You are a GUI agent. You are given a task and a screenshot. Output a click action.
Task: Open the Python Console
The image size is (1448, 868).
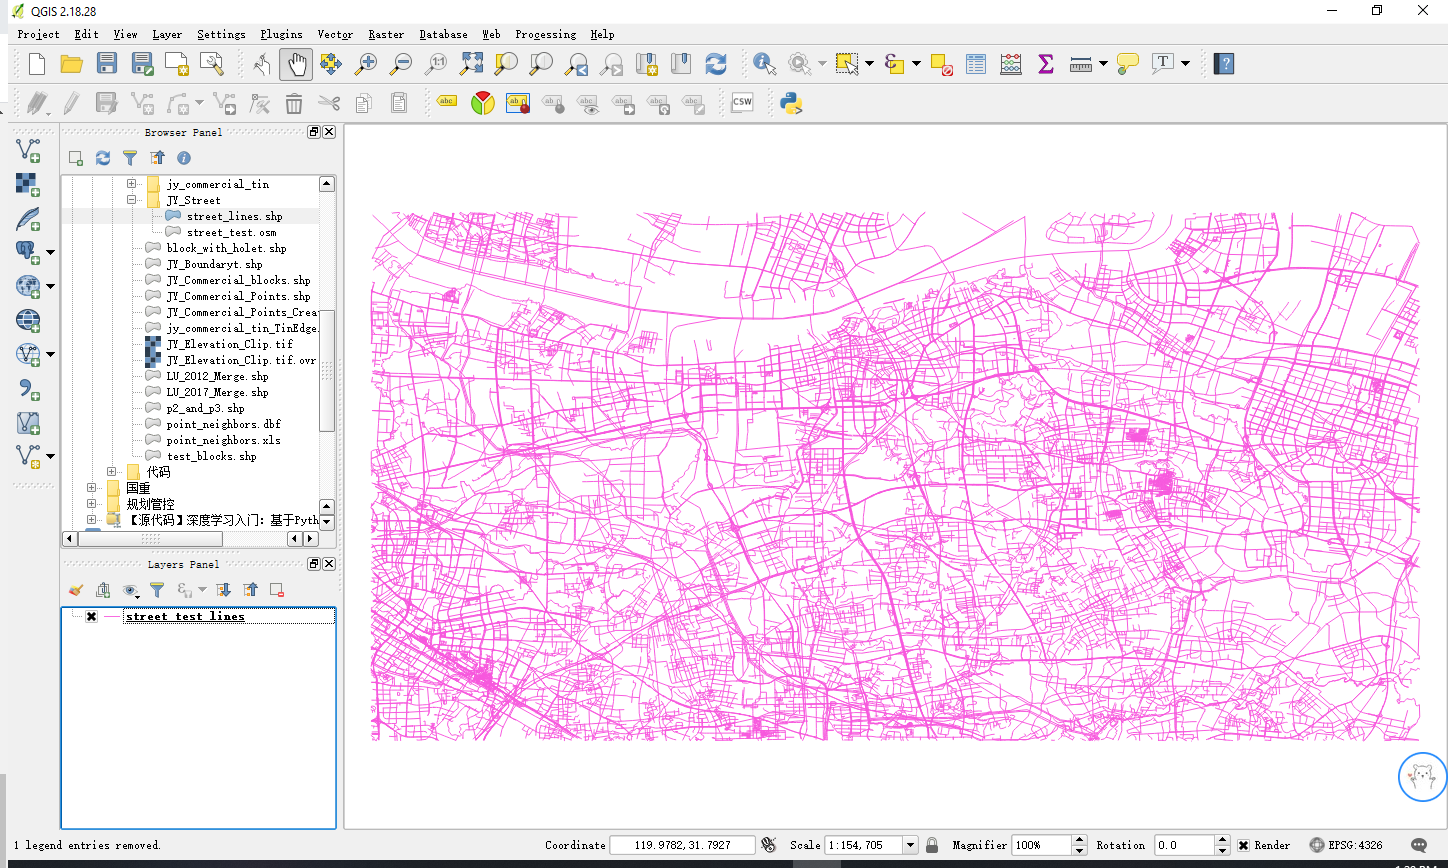790,101
